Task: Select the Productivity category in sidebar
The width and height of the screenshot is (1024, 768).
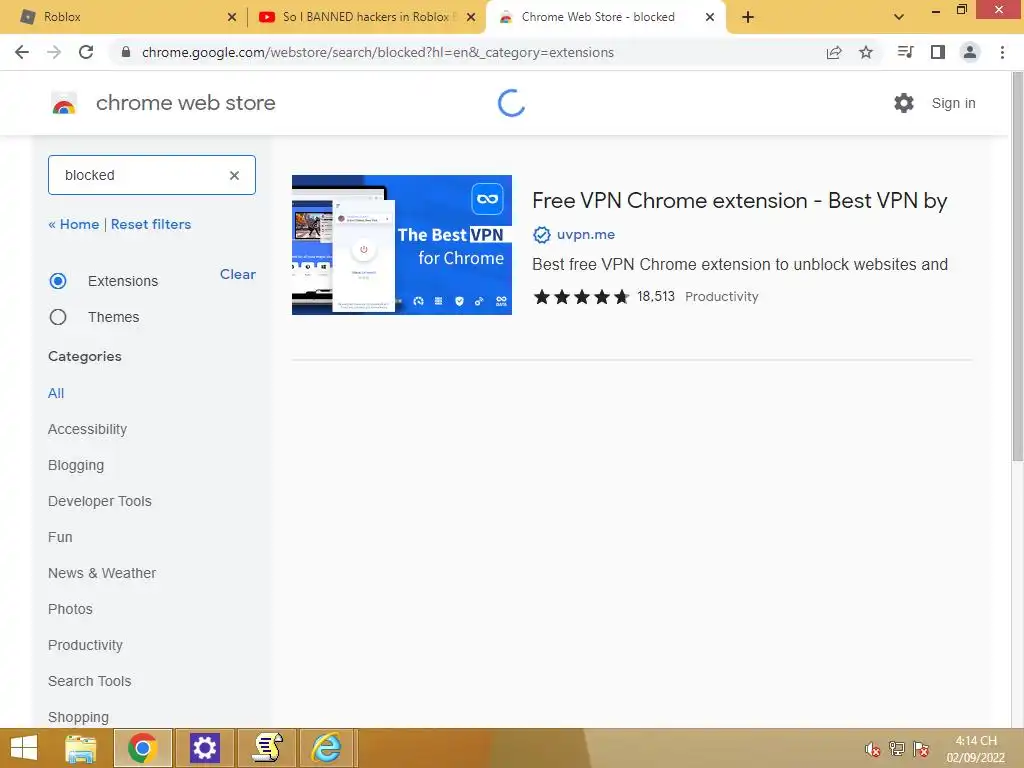Action: 86,645
